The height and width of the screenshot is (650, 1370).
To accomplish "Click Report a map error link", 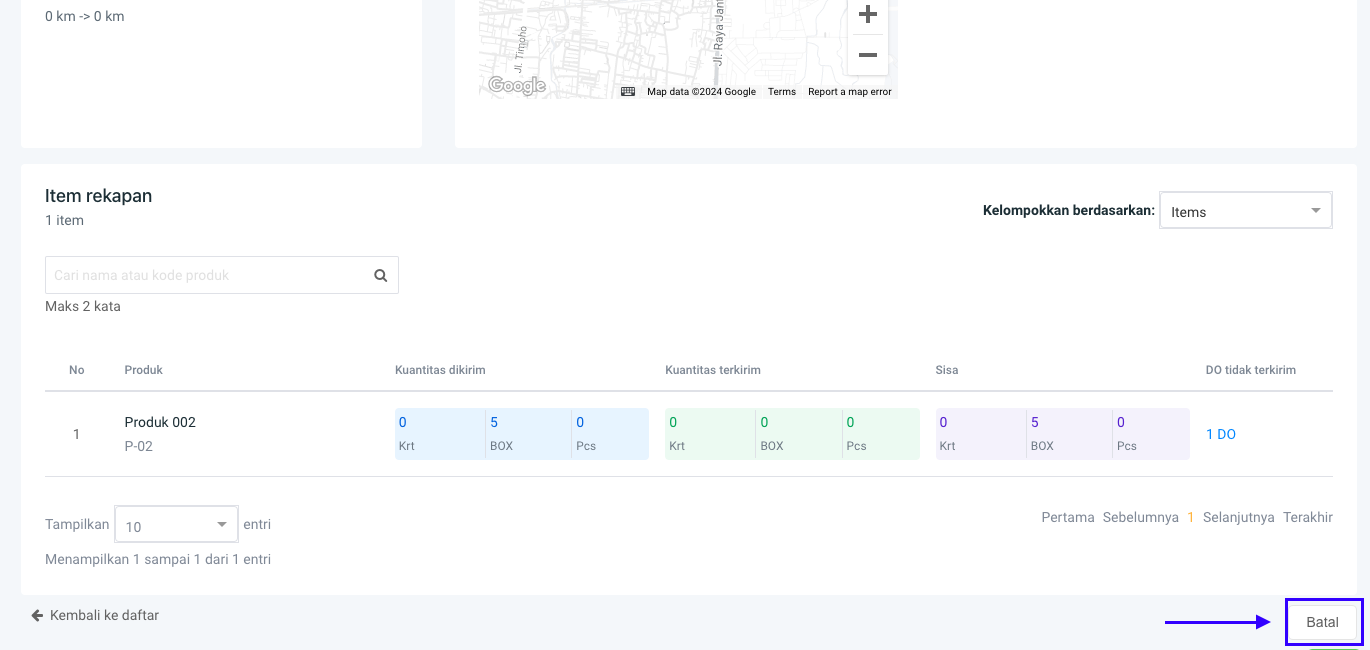I will [x=849, y=92].
